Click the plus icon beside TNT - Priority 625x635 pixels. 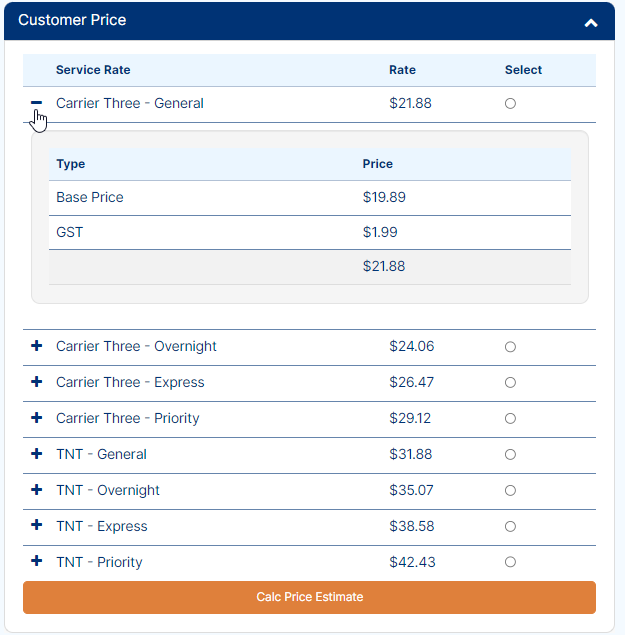click(36, 561)
